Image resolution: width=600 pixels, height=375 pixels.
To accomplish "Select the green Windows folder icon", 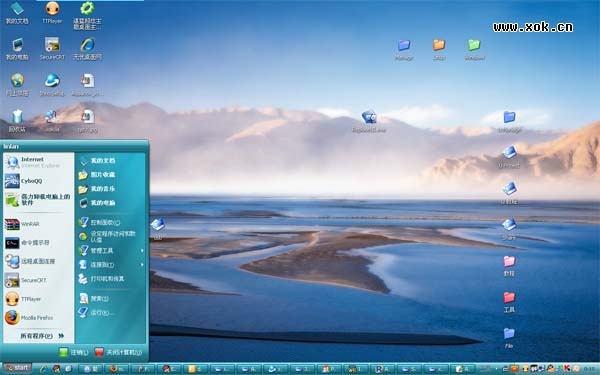I will 474,49.
